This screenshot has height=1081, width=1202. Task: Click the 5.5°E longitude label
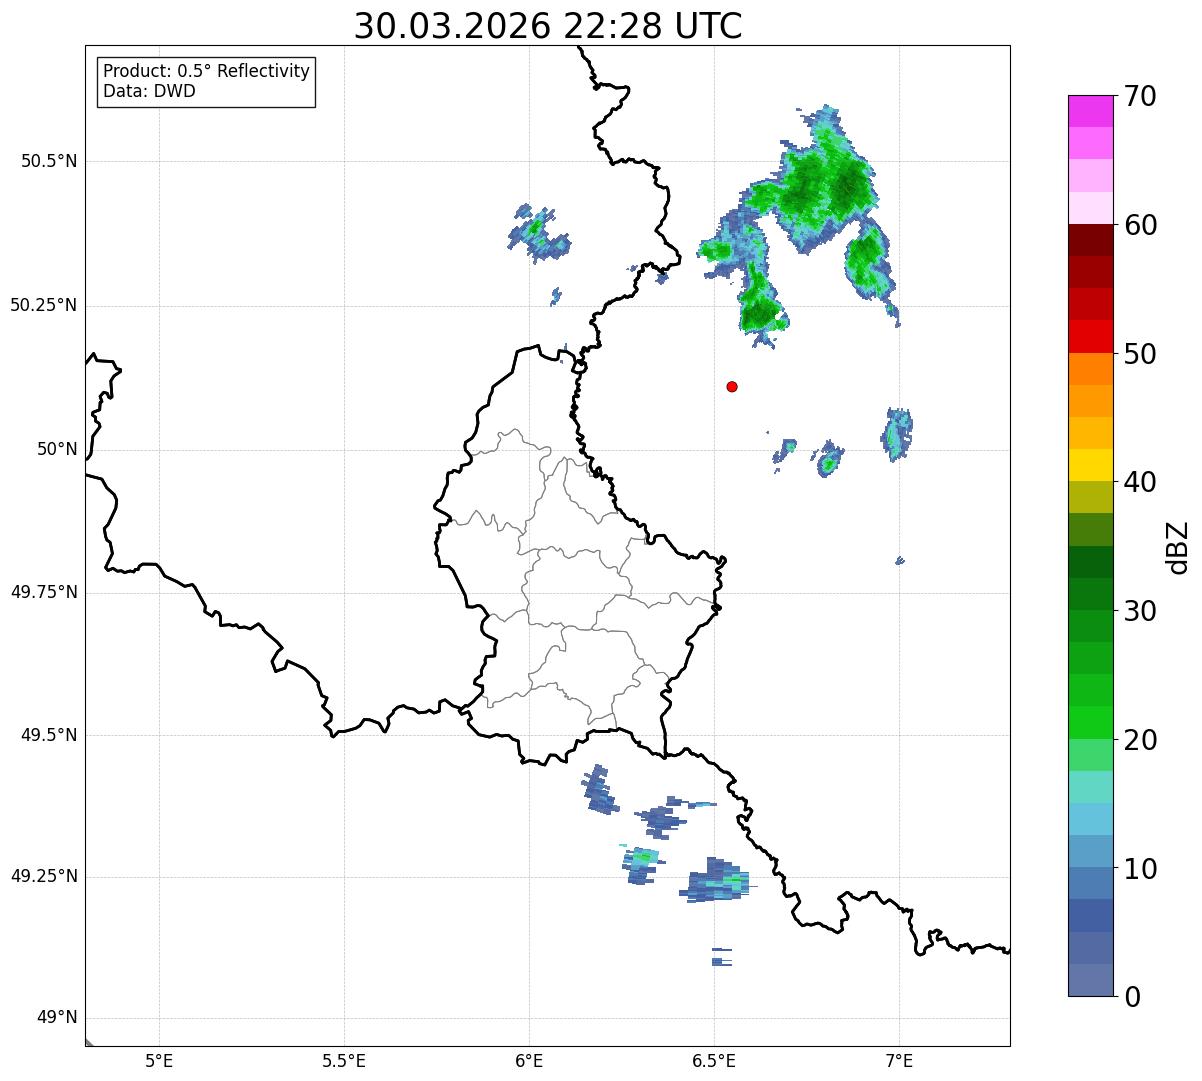point(344,1061)
